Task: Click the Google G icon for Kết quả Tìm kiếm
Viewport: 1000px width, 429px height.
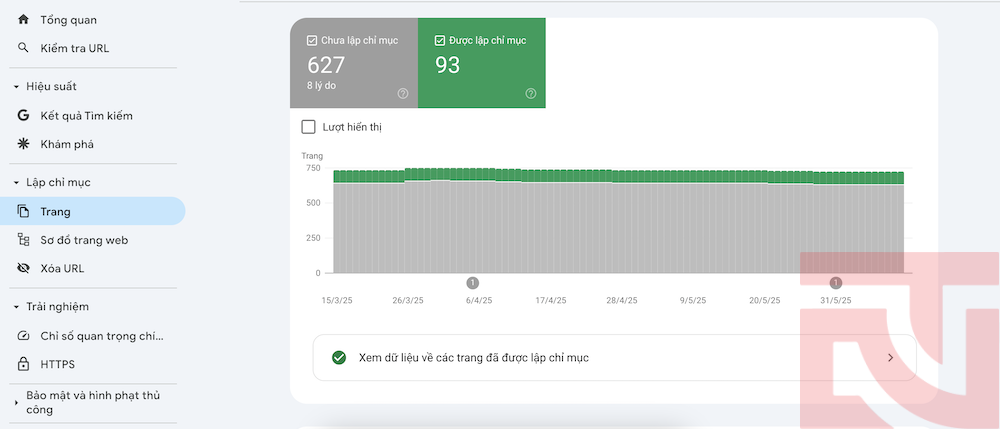Action: [24, 115]
